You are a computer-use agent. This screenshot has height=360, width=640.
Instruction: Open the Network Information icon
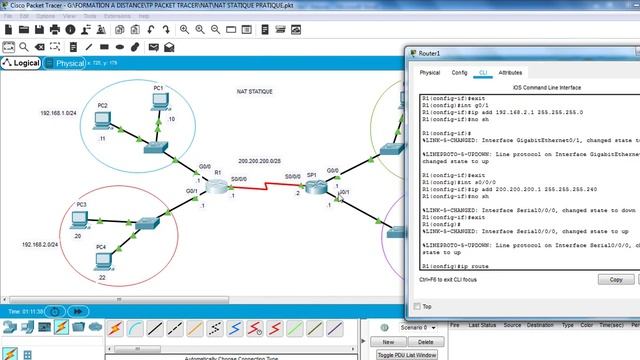coord(70,29)
